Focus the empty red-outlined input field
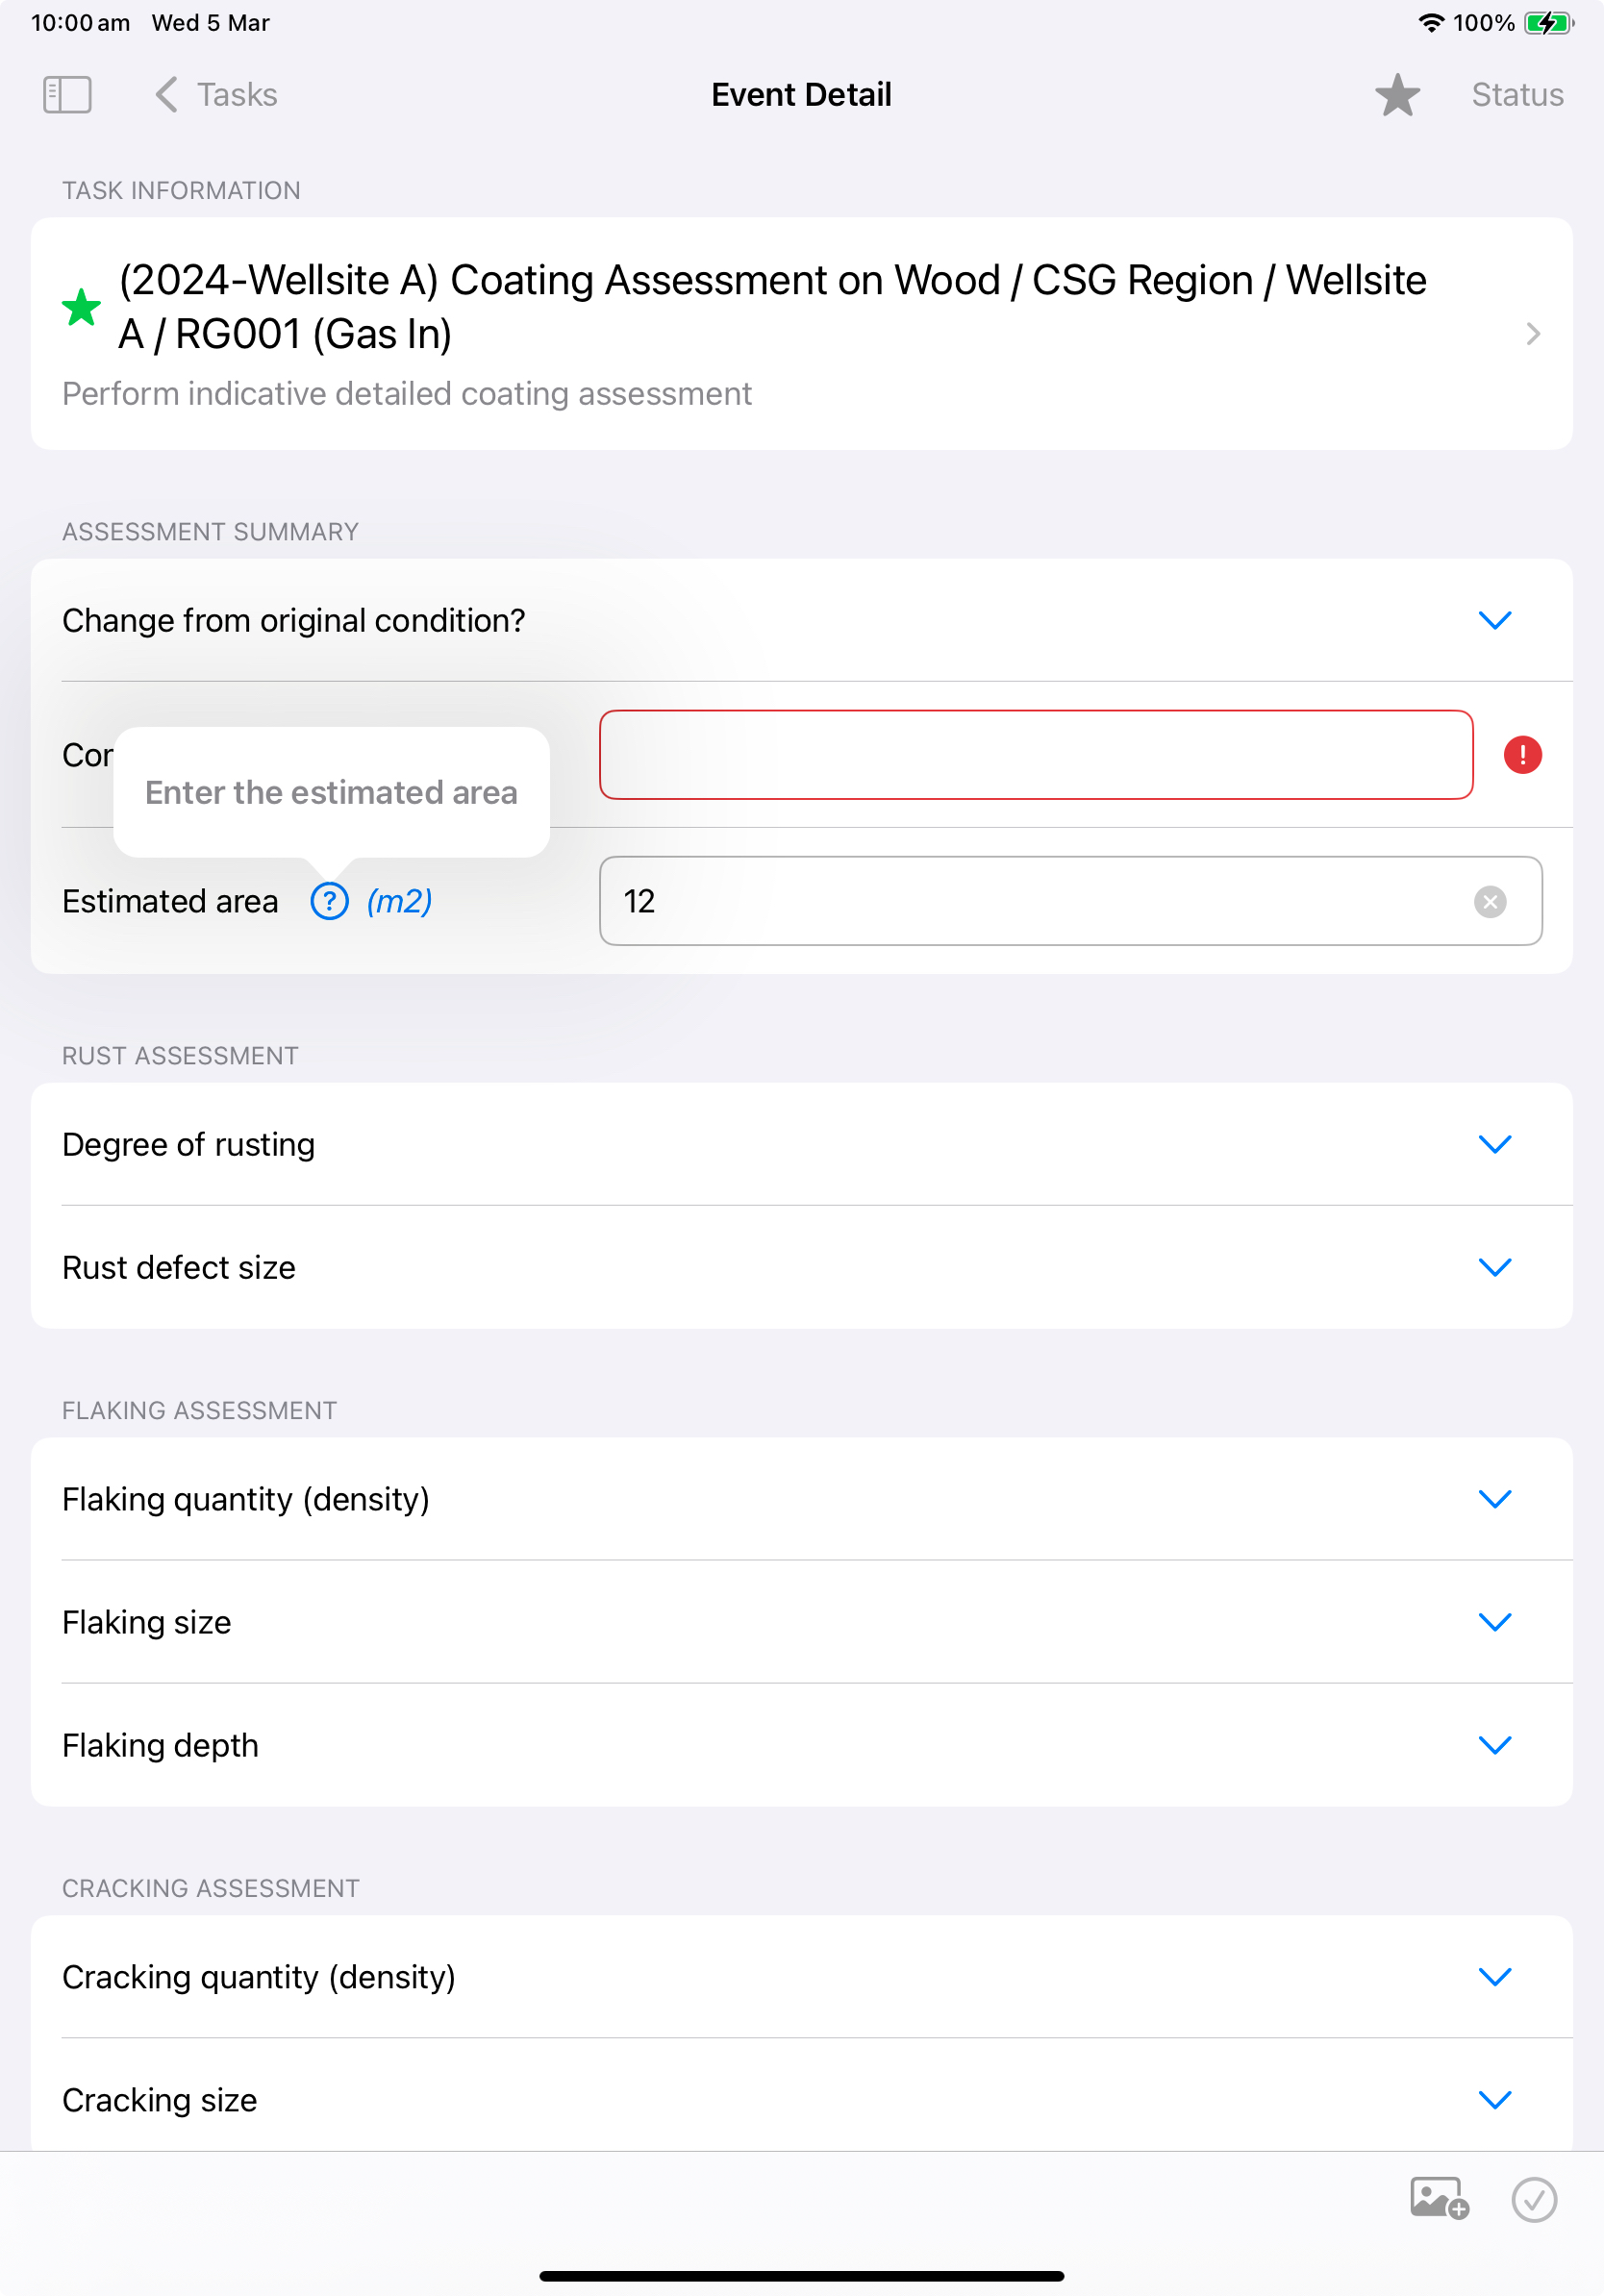Screen dimensions: 1604x2296 point(1036,755)
